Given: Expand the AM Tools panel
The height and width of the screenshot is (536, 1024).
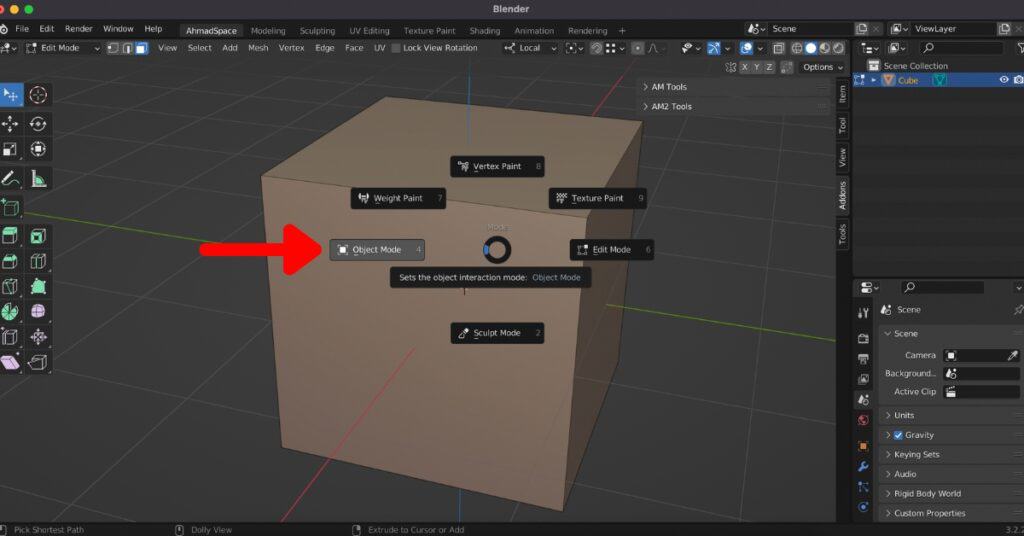Looking at the screenshot, I should click(x=670, y=87).
